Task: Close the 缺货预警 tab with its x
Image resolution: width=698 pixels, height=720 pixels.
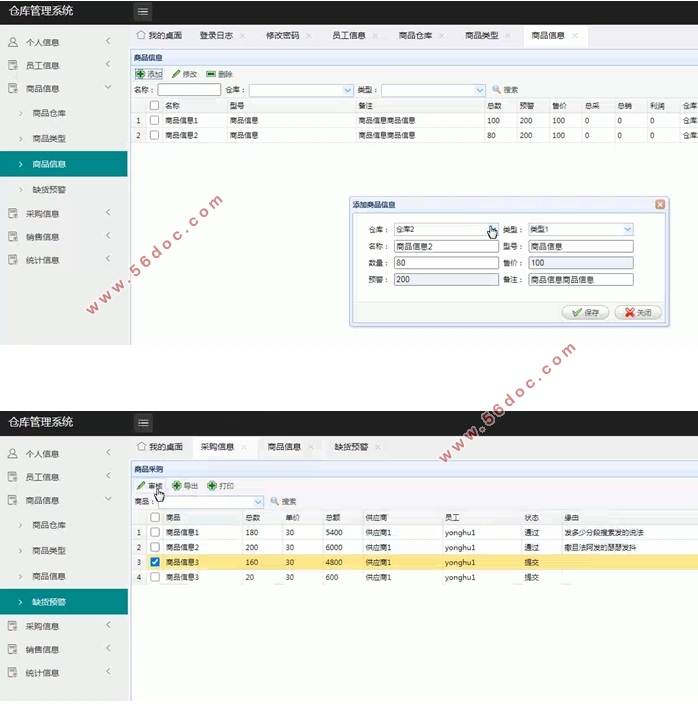Action: pos(377,447)
